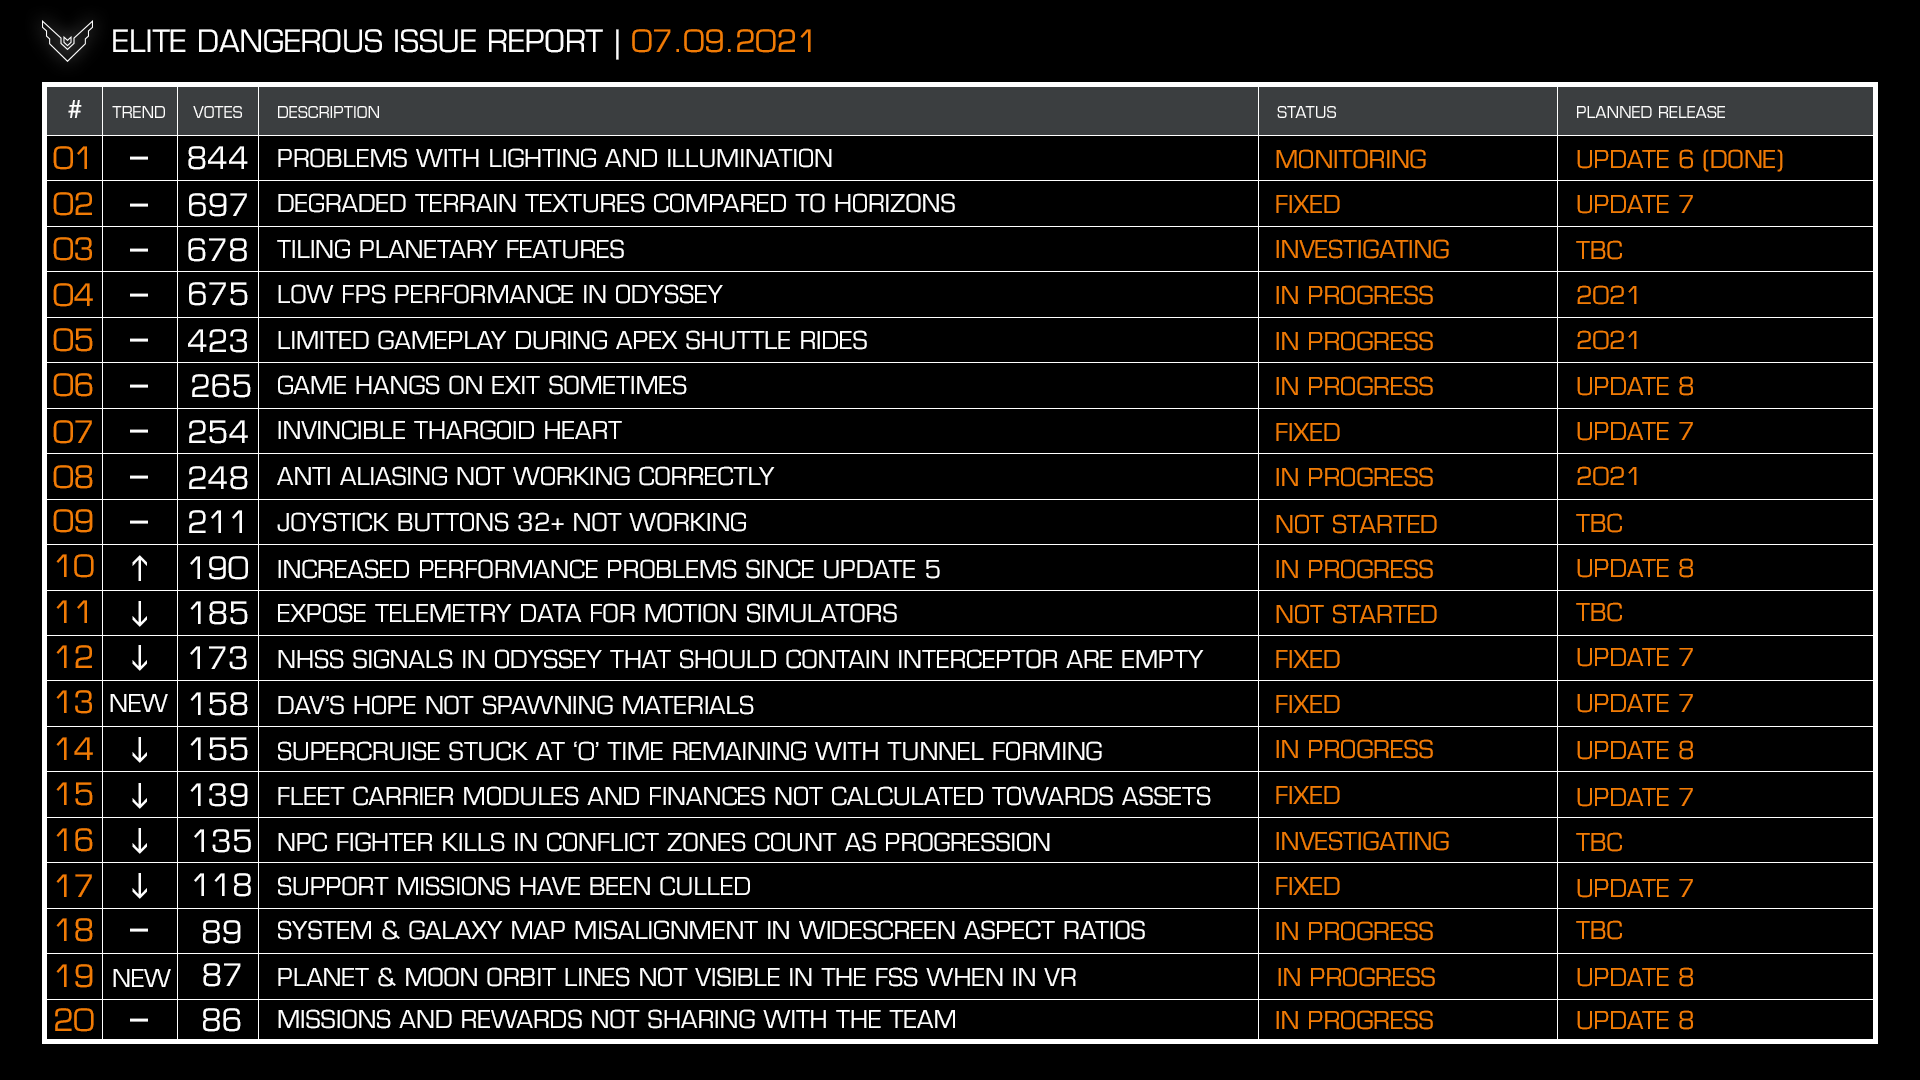Click the NHSS SIGNALS IN ODYSSEY description
This screenshot has width=1920, height=1080.
[740, 659]
